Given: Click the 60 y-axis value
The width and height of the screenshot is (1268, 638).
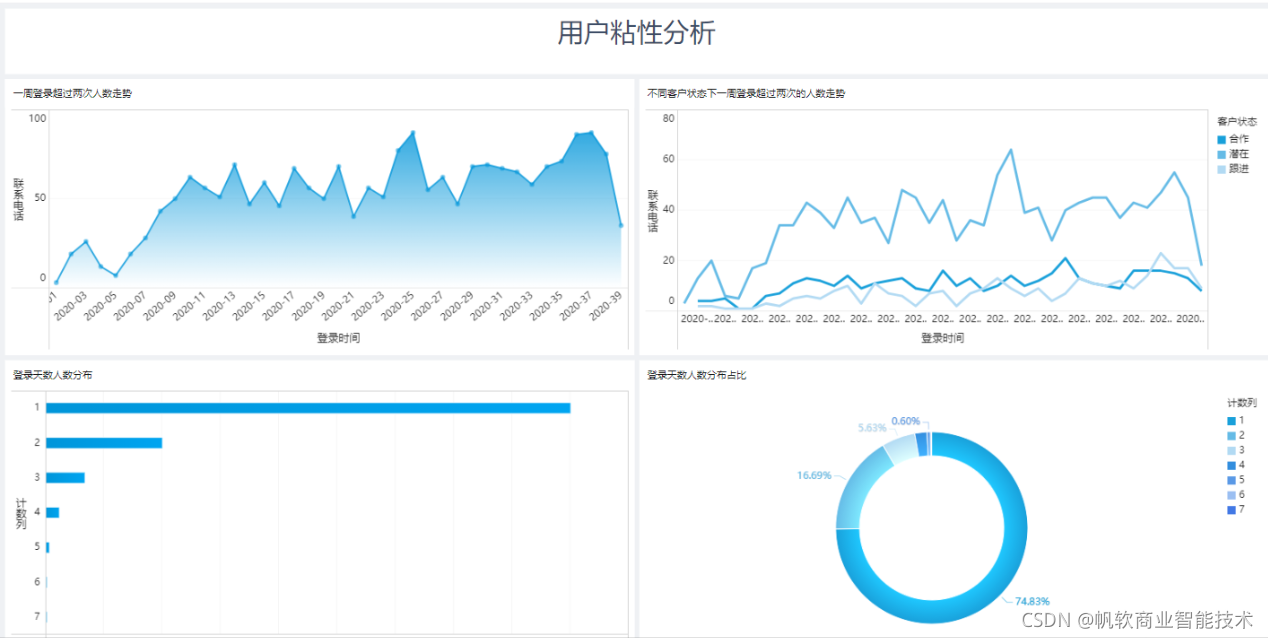Looking at the screenshot, I should click(x=669, y=159).
